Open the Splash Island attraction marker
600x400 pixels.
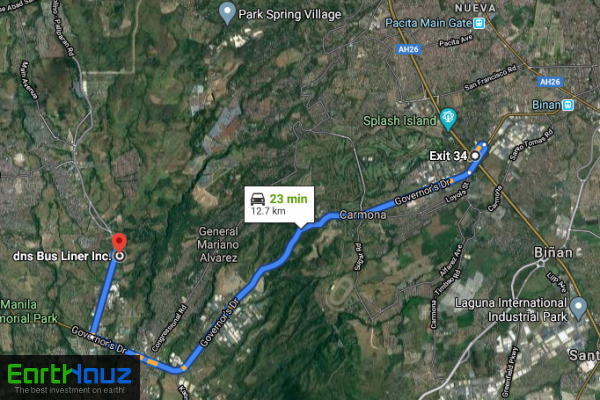[x=448, y=119]
